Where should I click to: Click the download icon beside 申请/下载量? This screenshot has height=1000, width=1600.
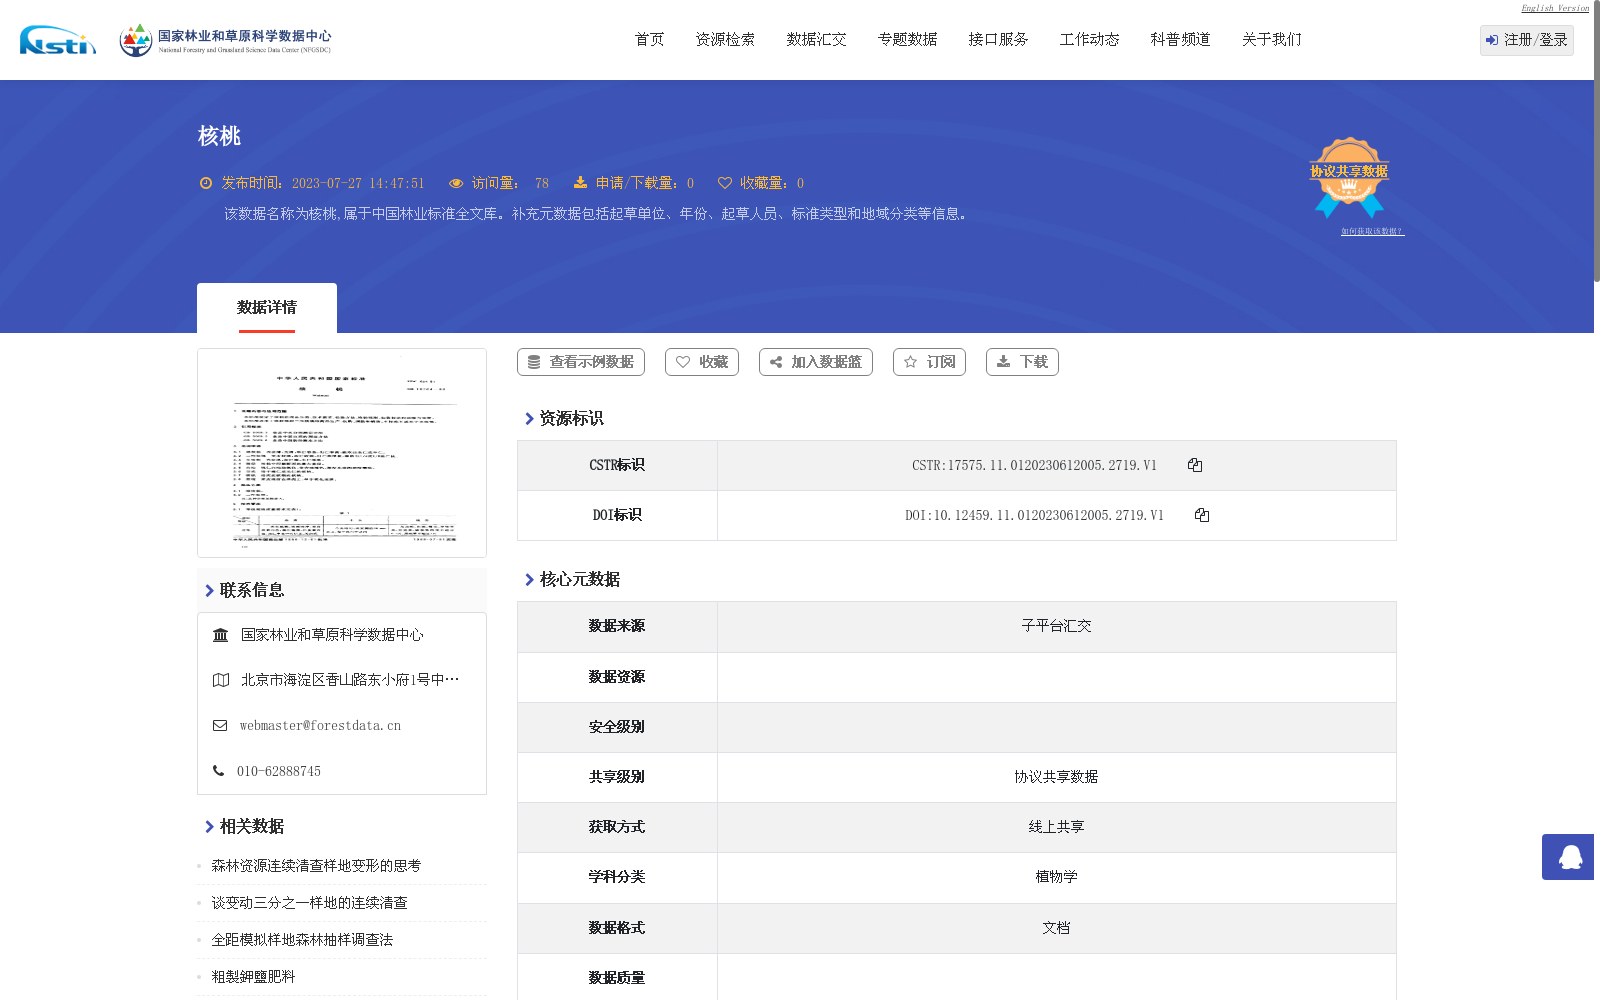coord(580,183)
